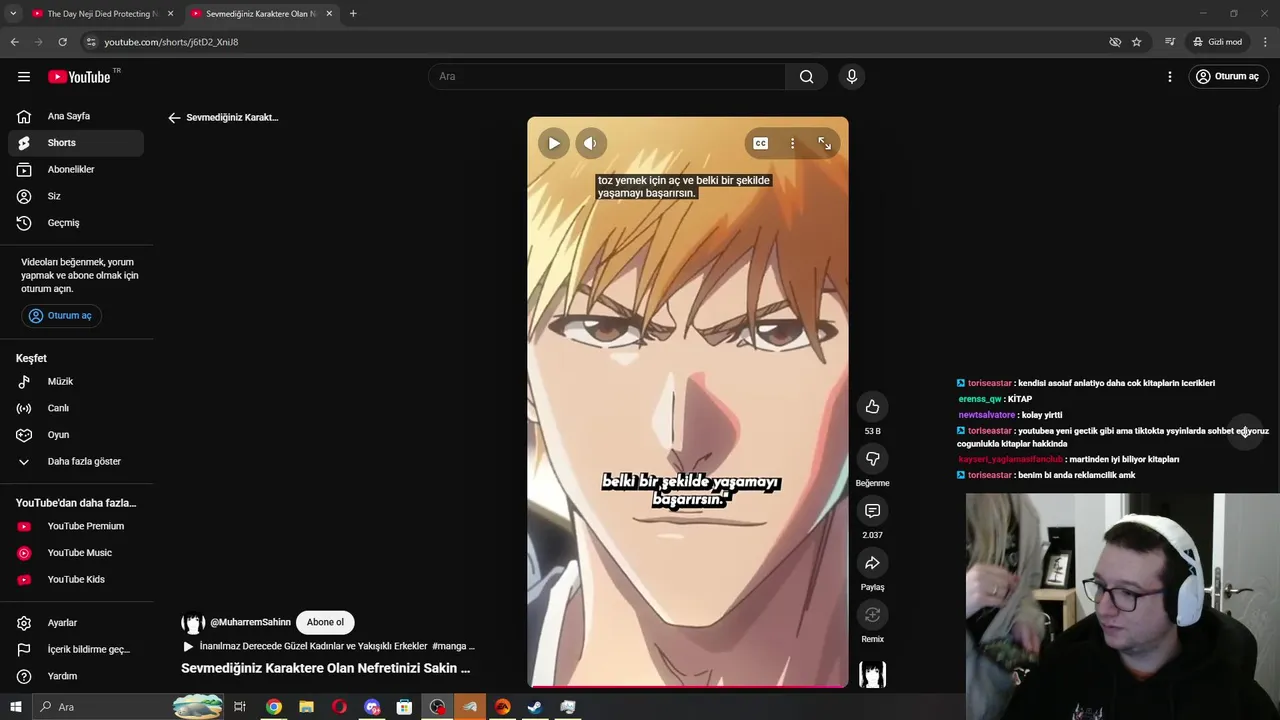Click the search magnifier button
This screenshot has width=1280, height=720.
(x=806, y=77)
